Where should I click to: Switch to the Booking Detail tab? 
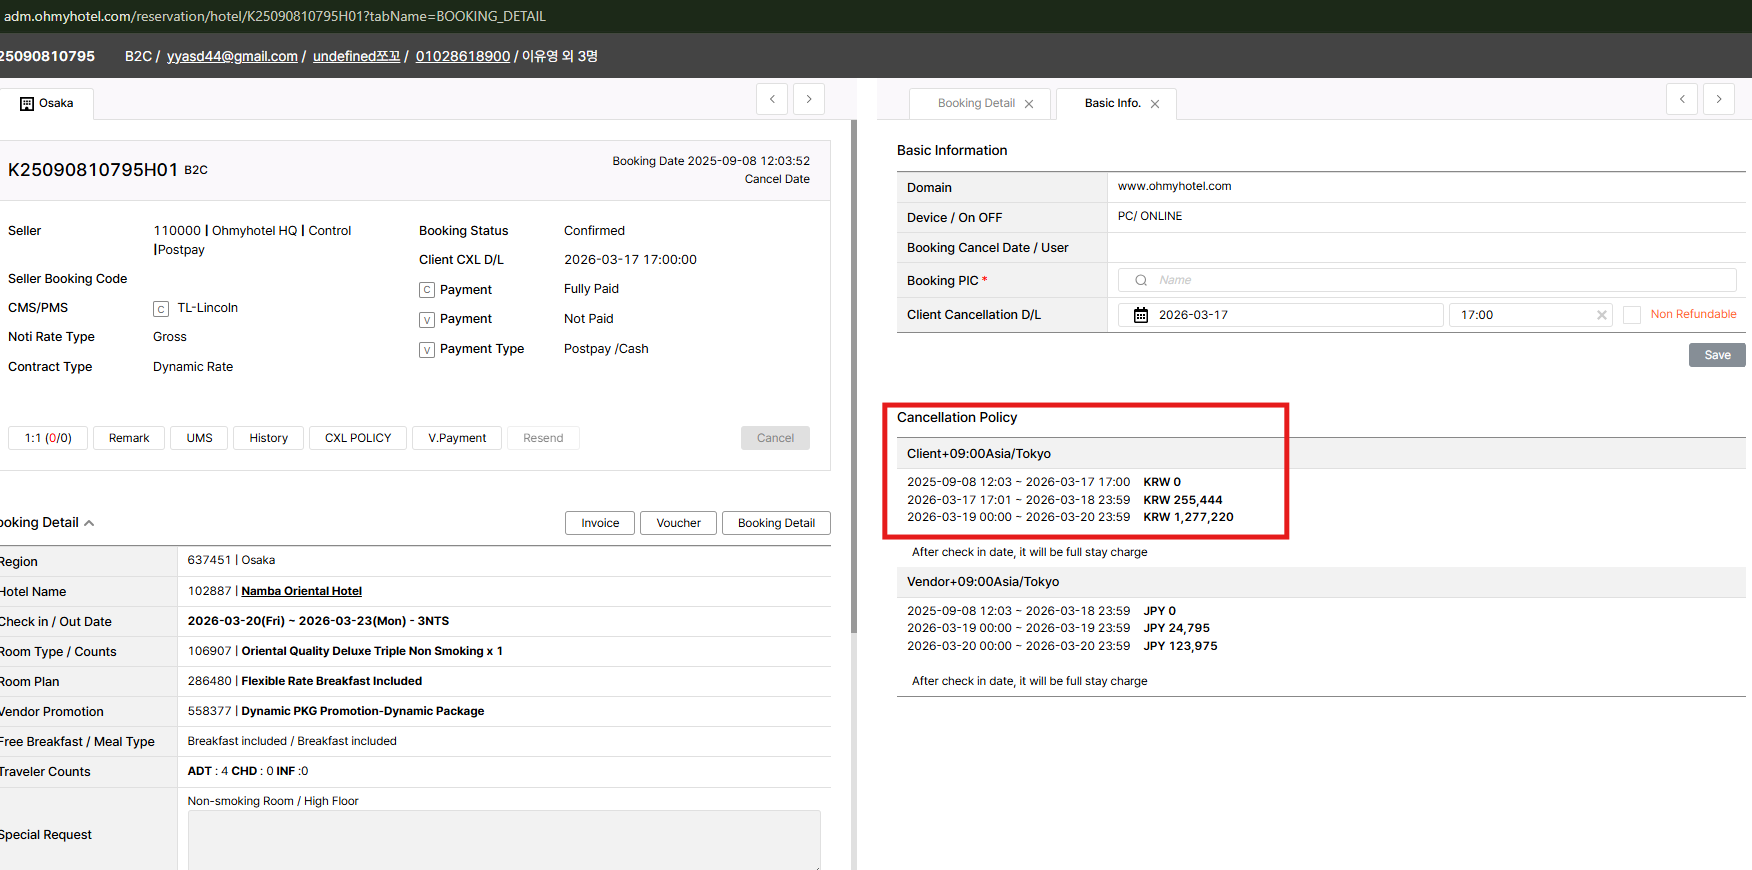(975, 104)
